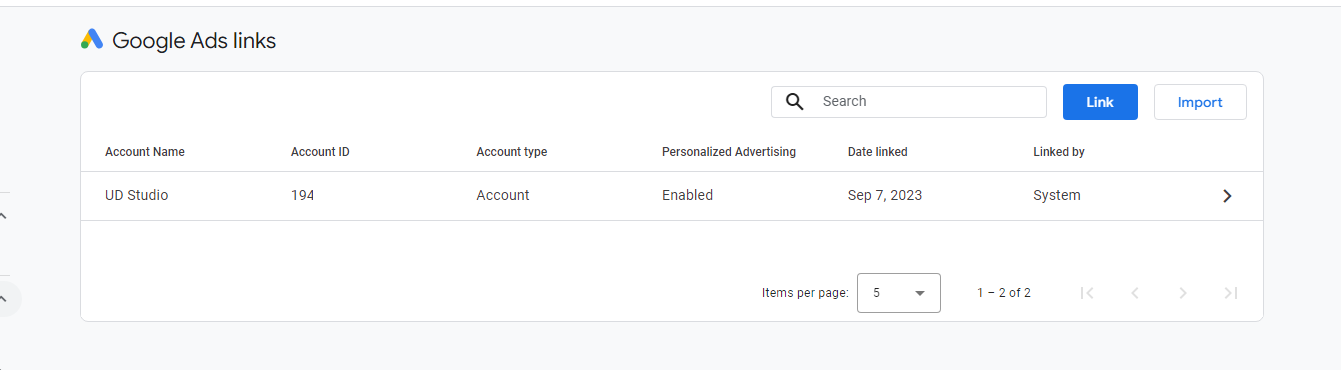Open UD Studio row details chevron
The width and height of the screenshot is (1341, 370).
(x=1227, y=196)
